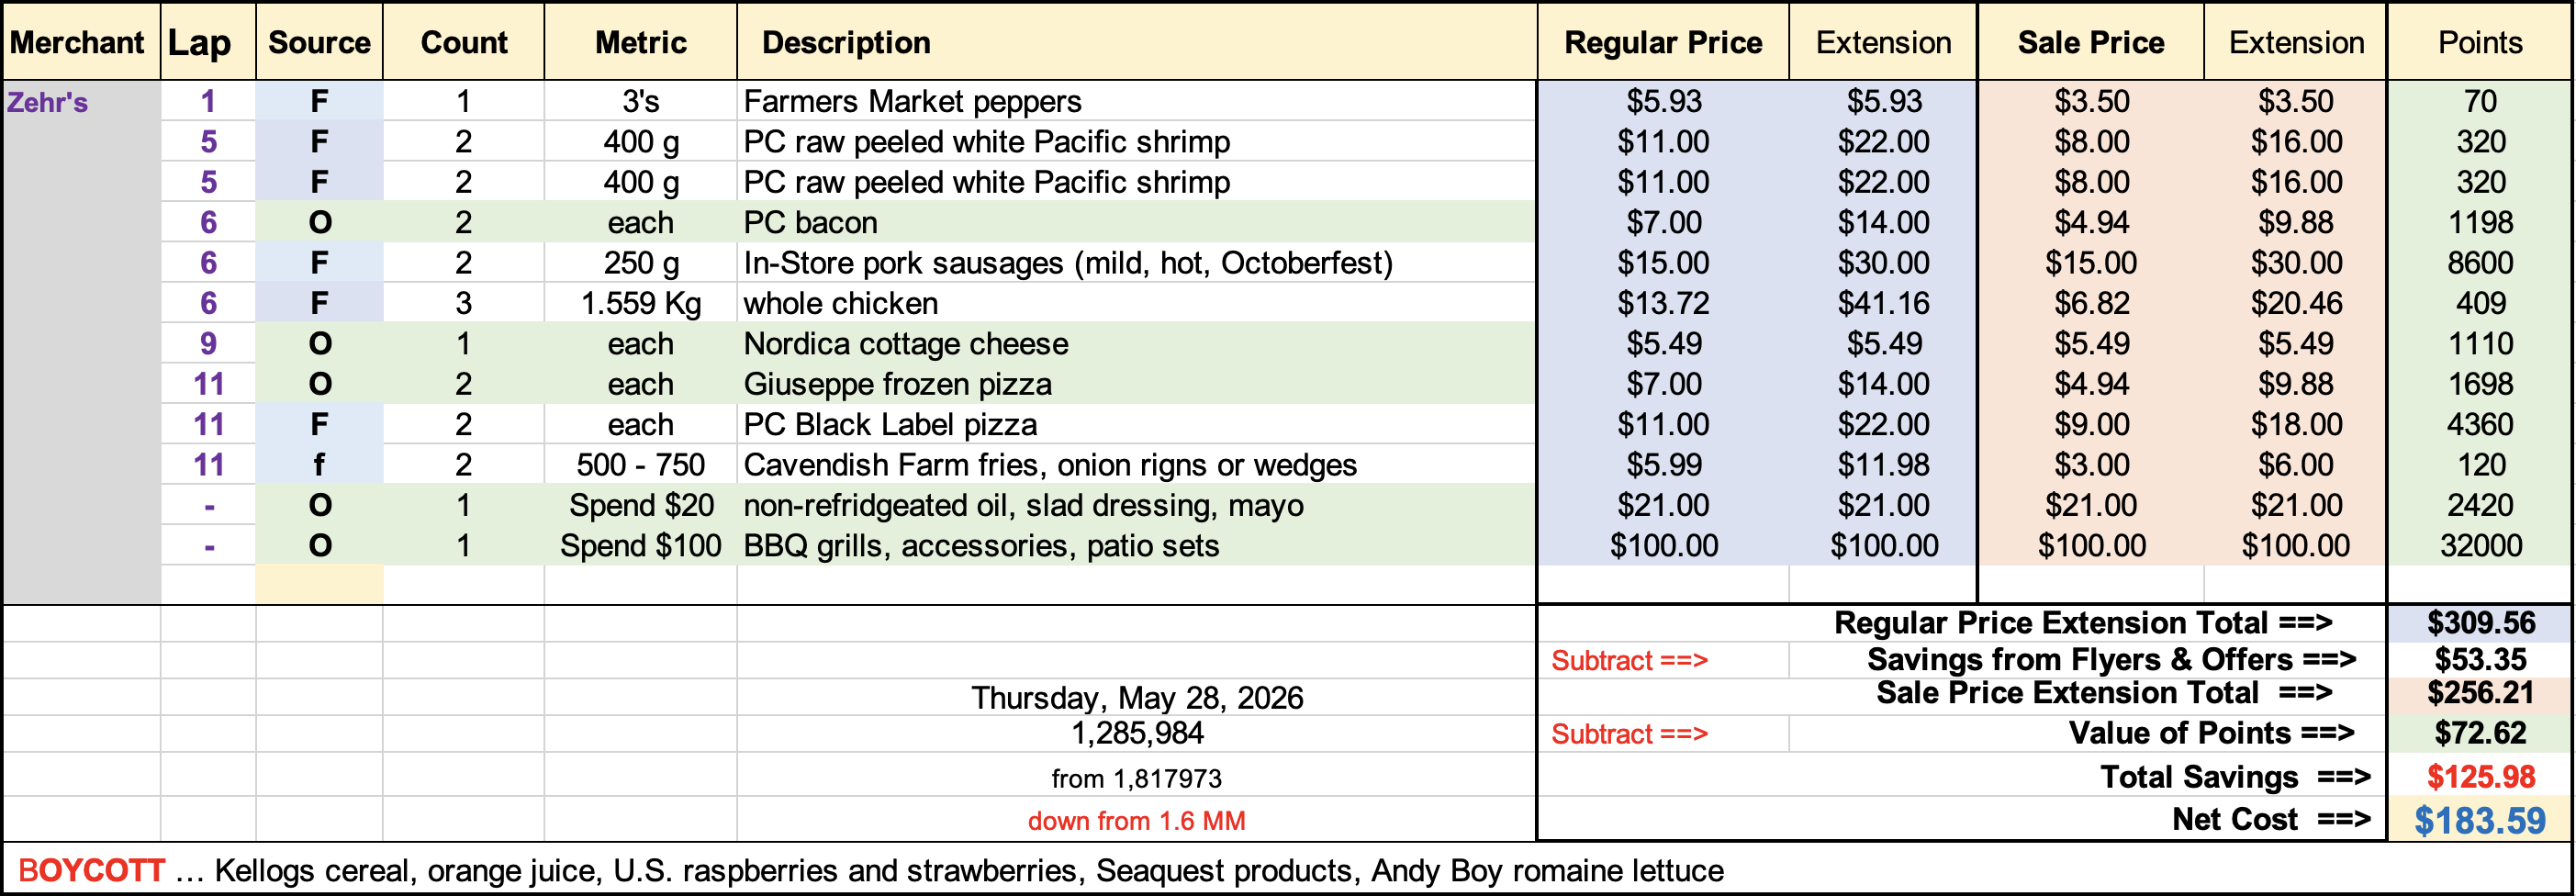Image resolution: width=2576 pixels, height=896 pixels.
Task: Click the Sale Price column header
Action: [x=2090, y=42]
